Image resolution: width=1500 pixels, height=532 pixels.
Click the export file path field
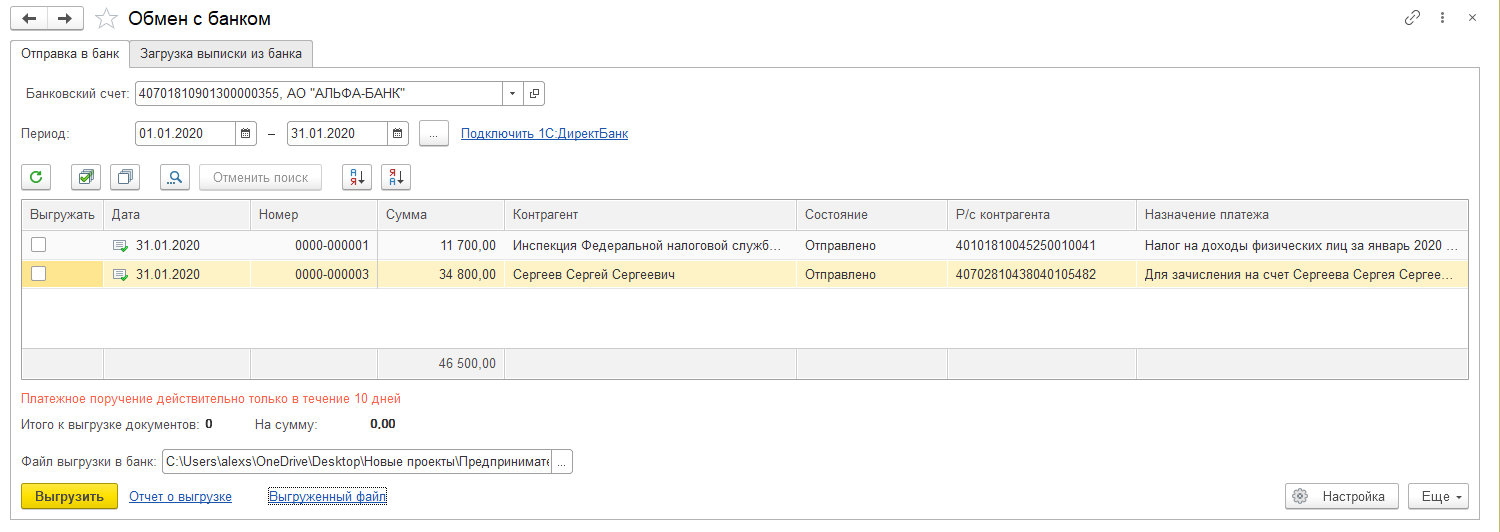[357, 461]
